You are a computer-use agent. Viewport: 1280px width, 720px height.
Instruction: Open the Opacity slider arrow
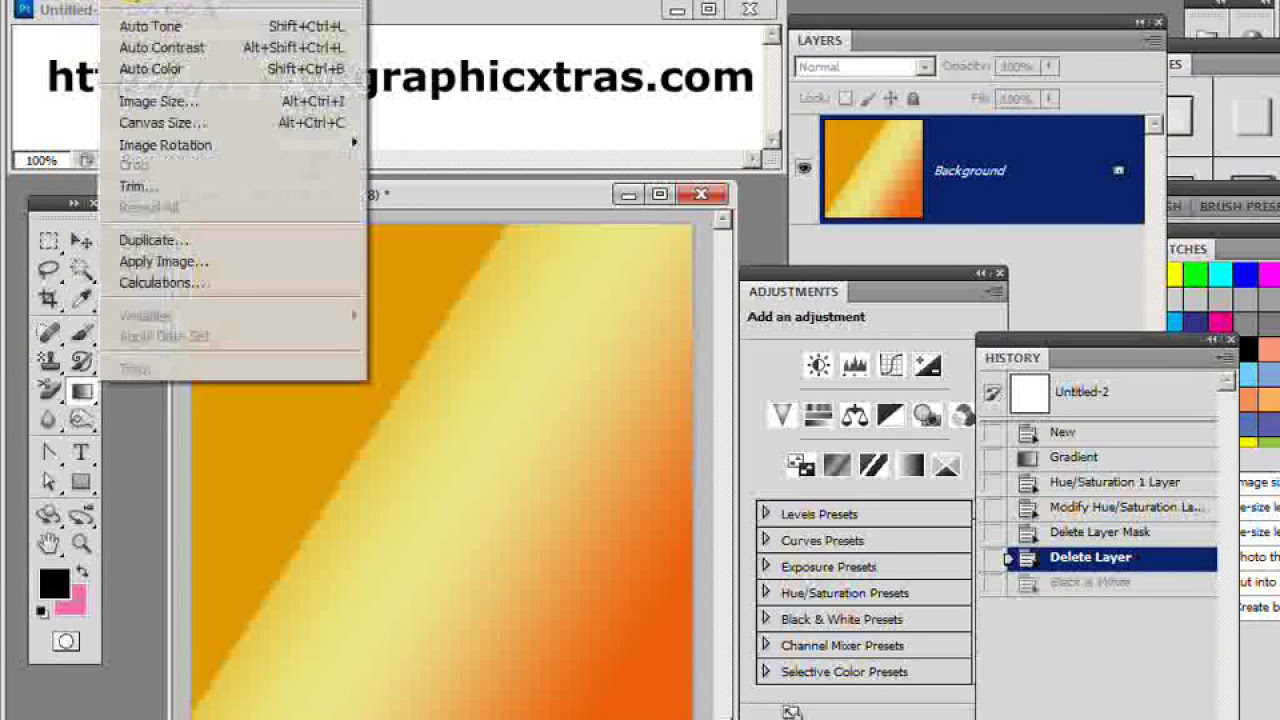point(1049,67)
